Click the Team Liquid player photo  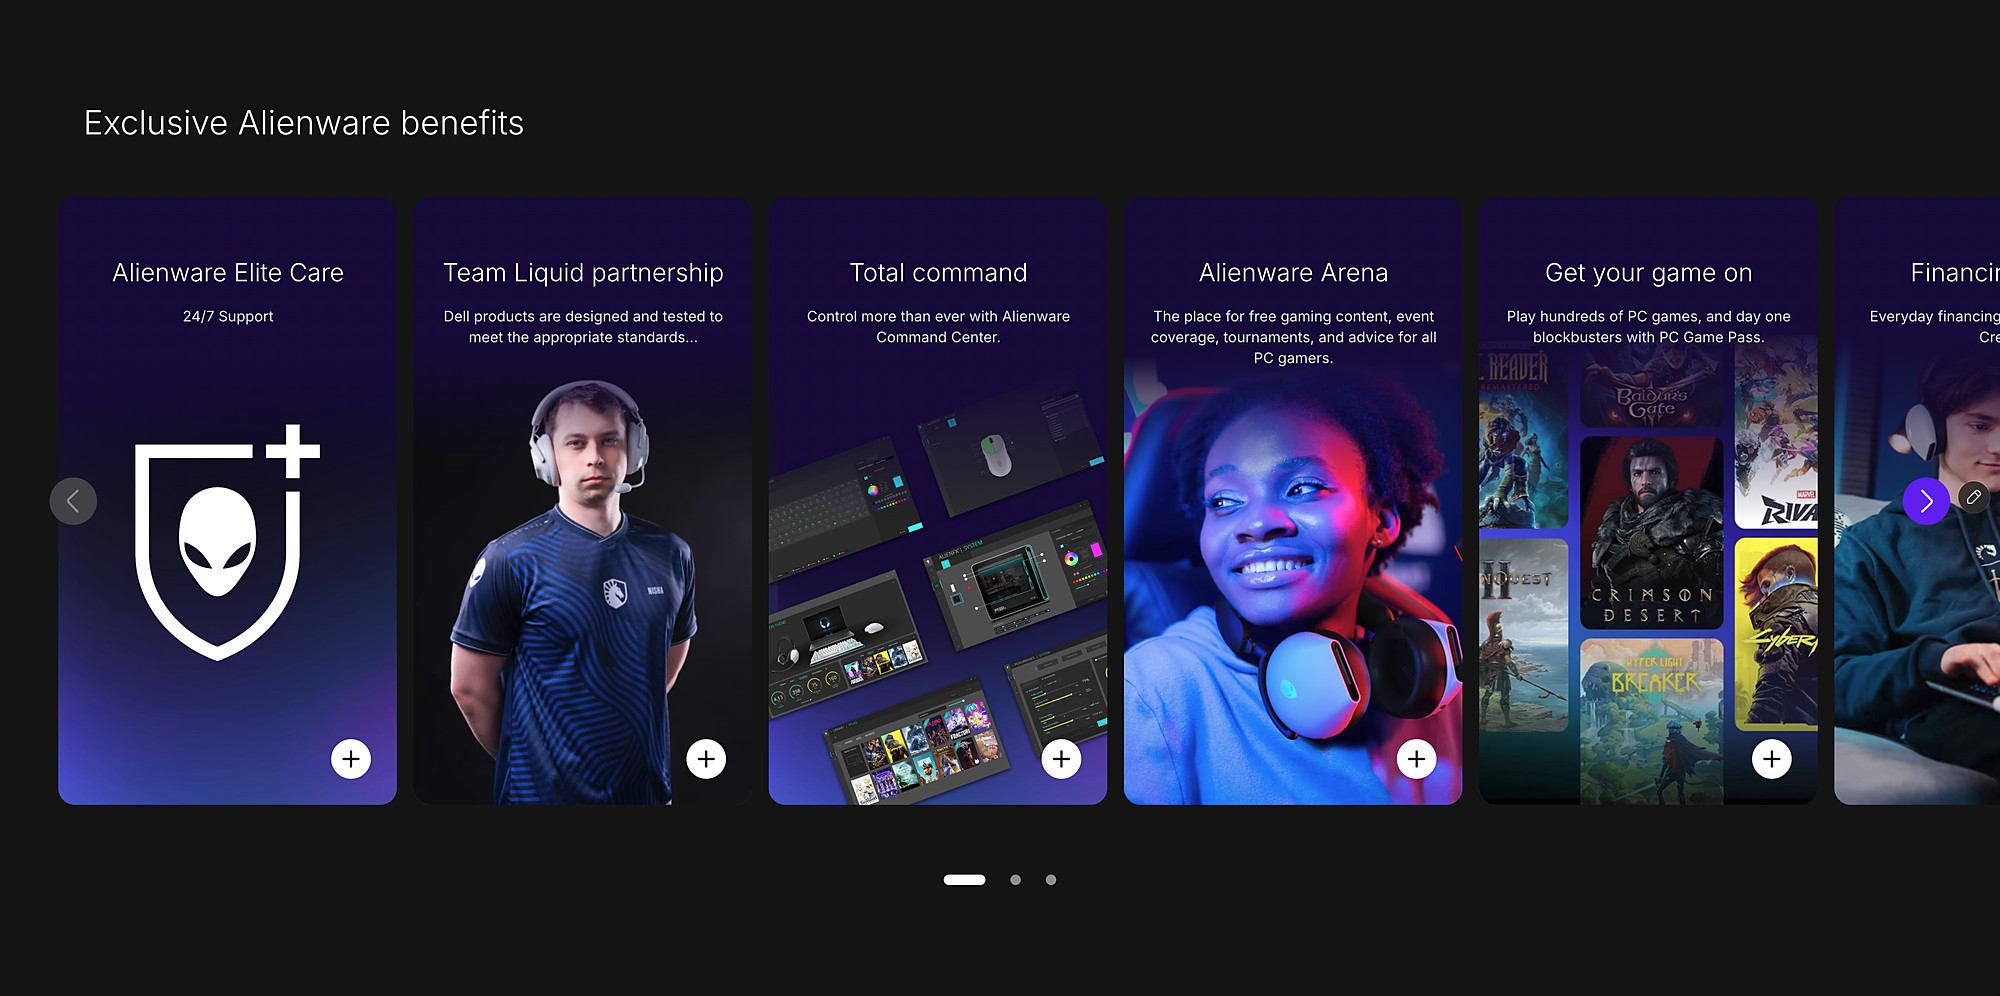click(574, 592)
